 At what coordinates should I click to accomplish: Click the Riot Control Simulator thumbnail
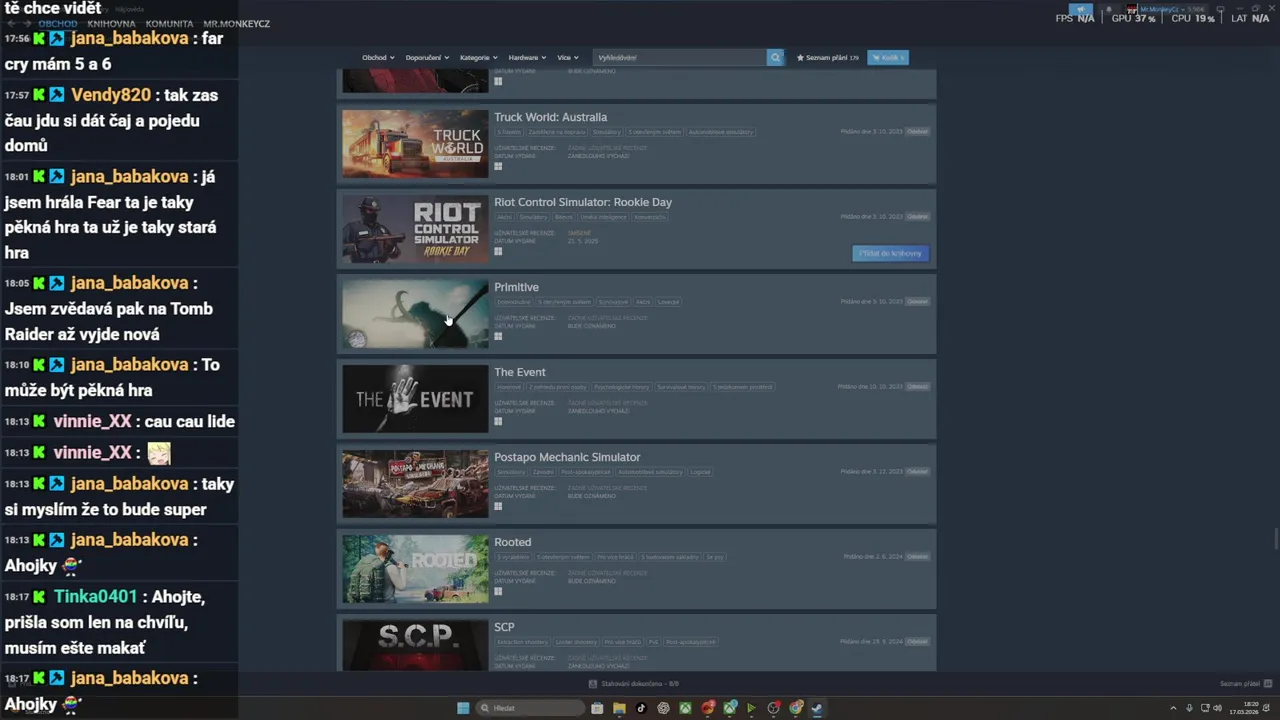pyautogui.click(x=415, y=229)
